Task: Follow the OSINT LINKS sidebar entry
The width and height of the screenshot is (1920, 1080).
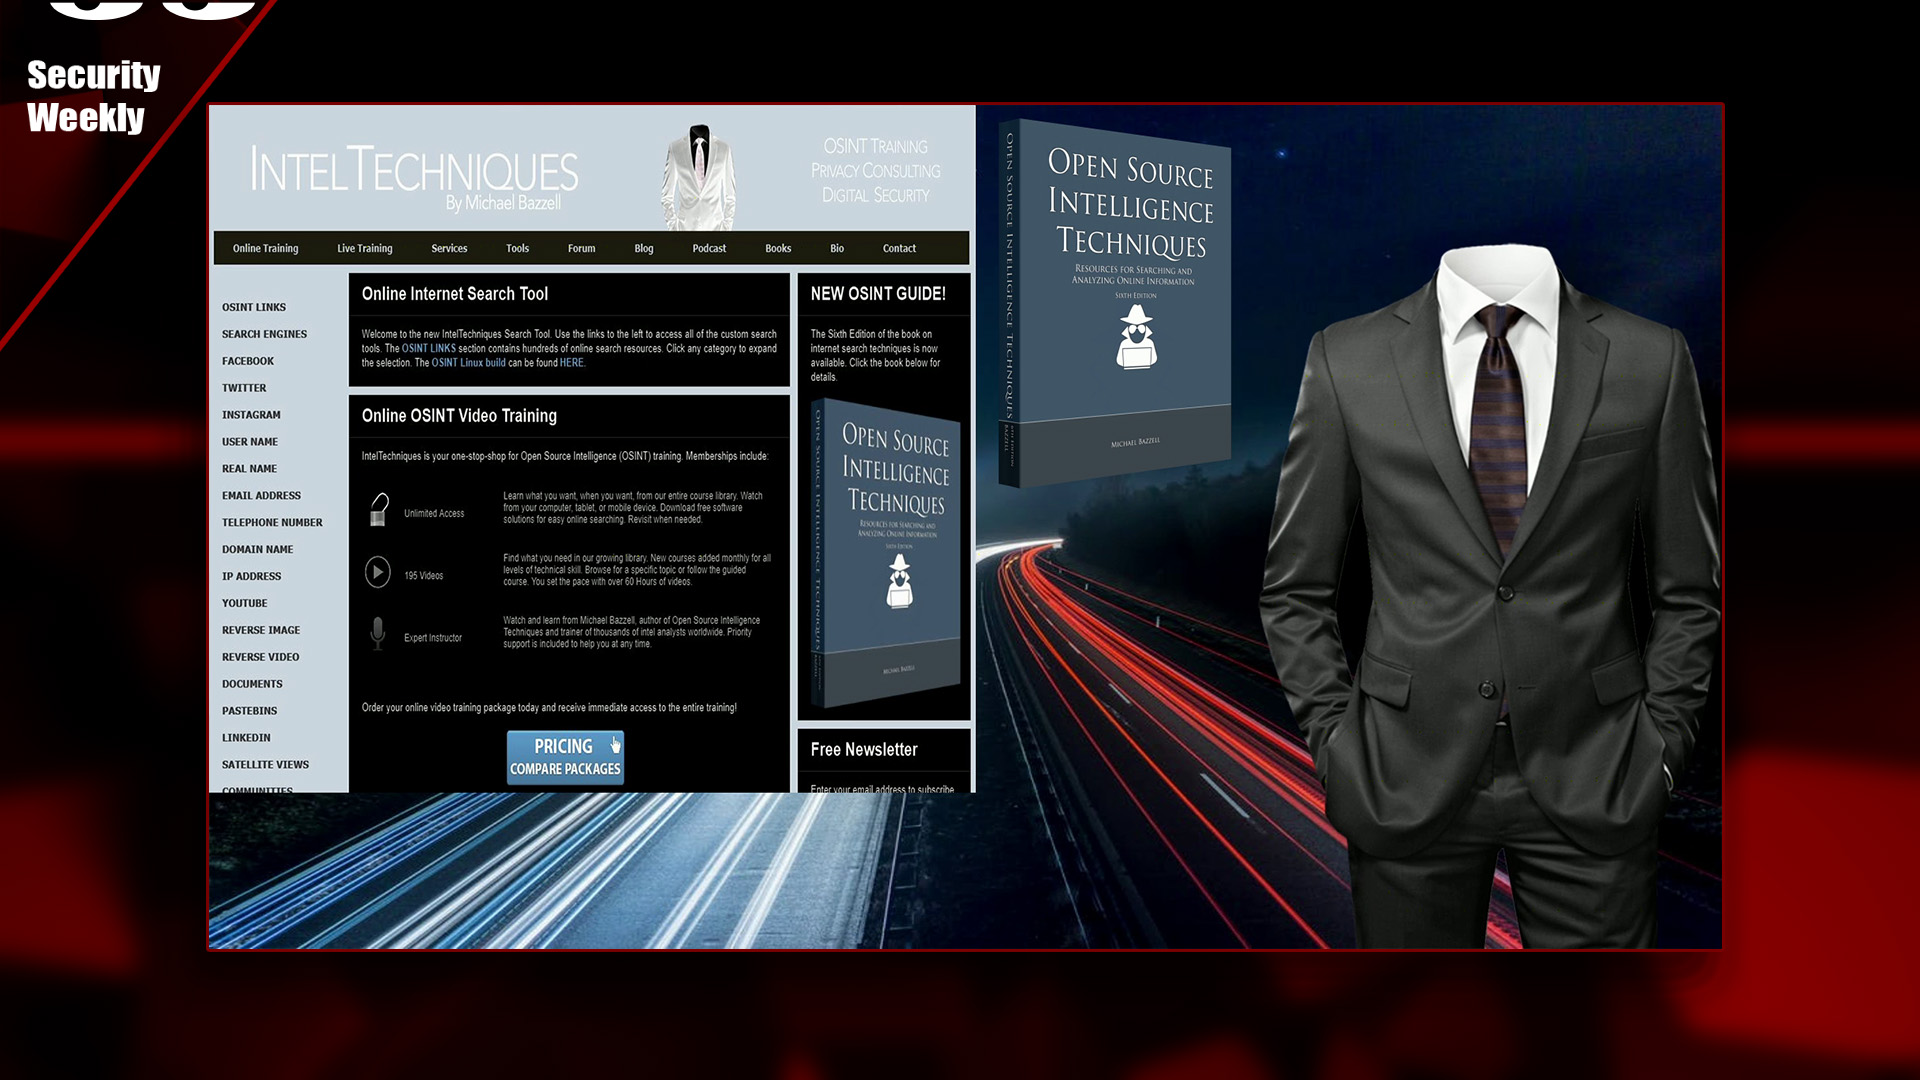Action: click(253, 307)
